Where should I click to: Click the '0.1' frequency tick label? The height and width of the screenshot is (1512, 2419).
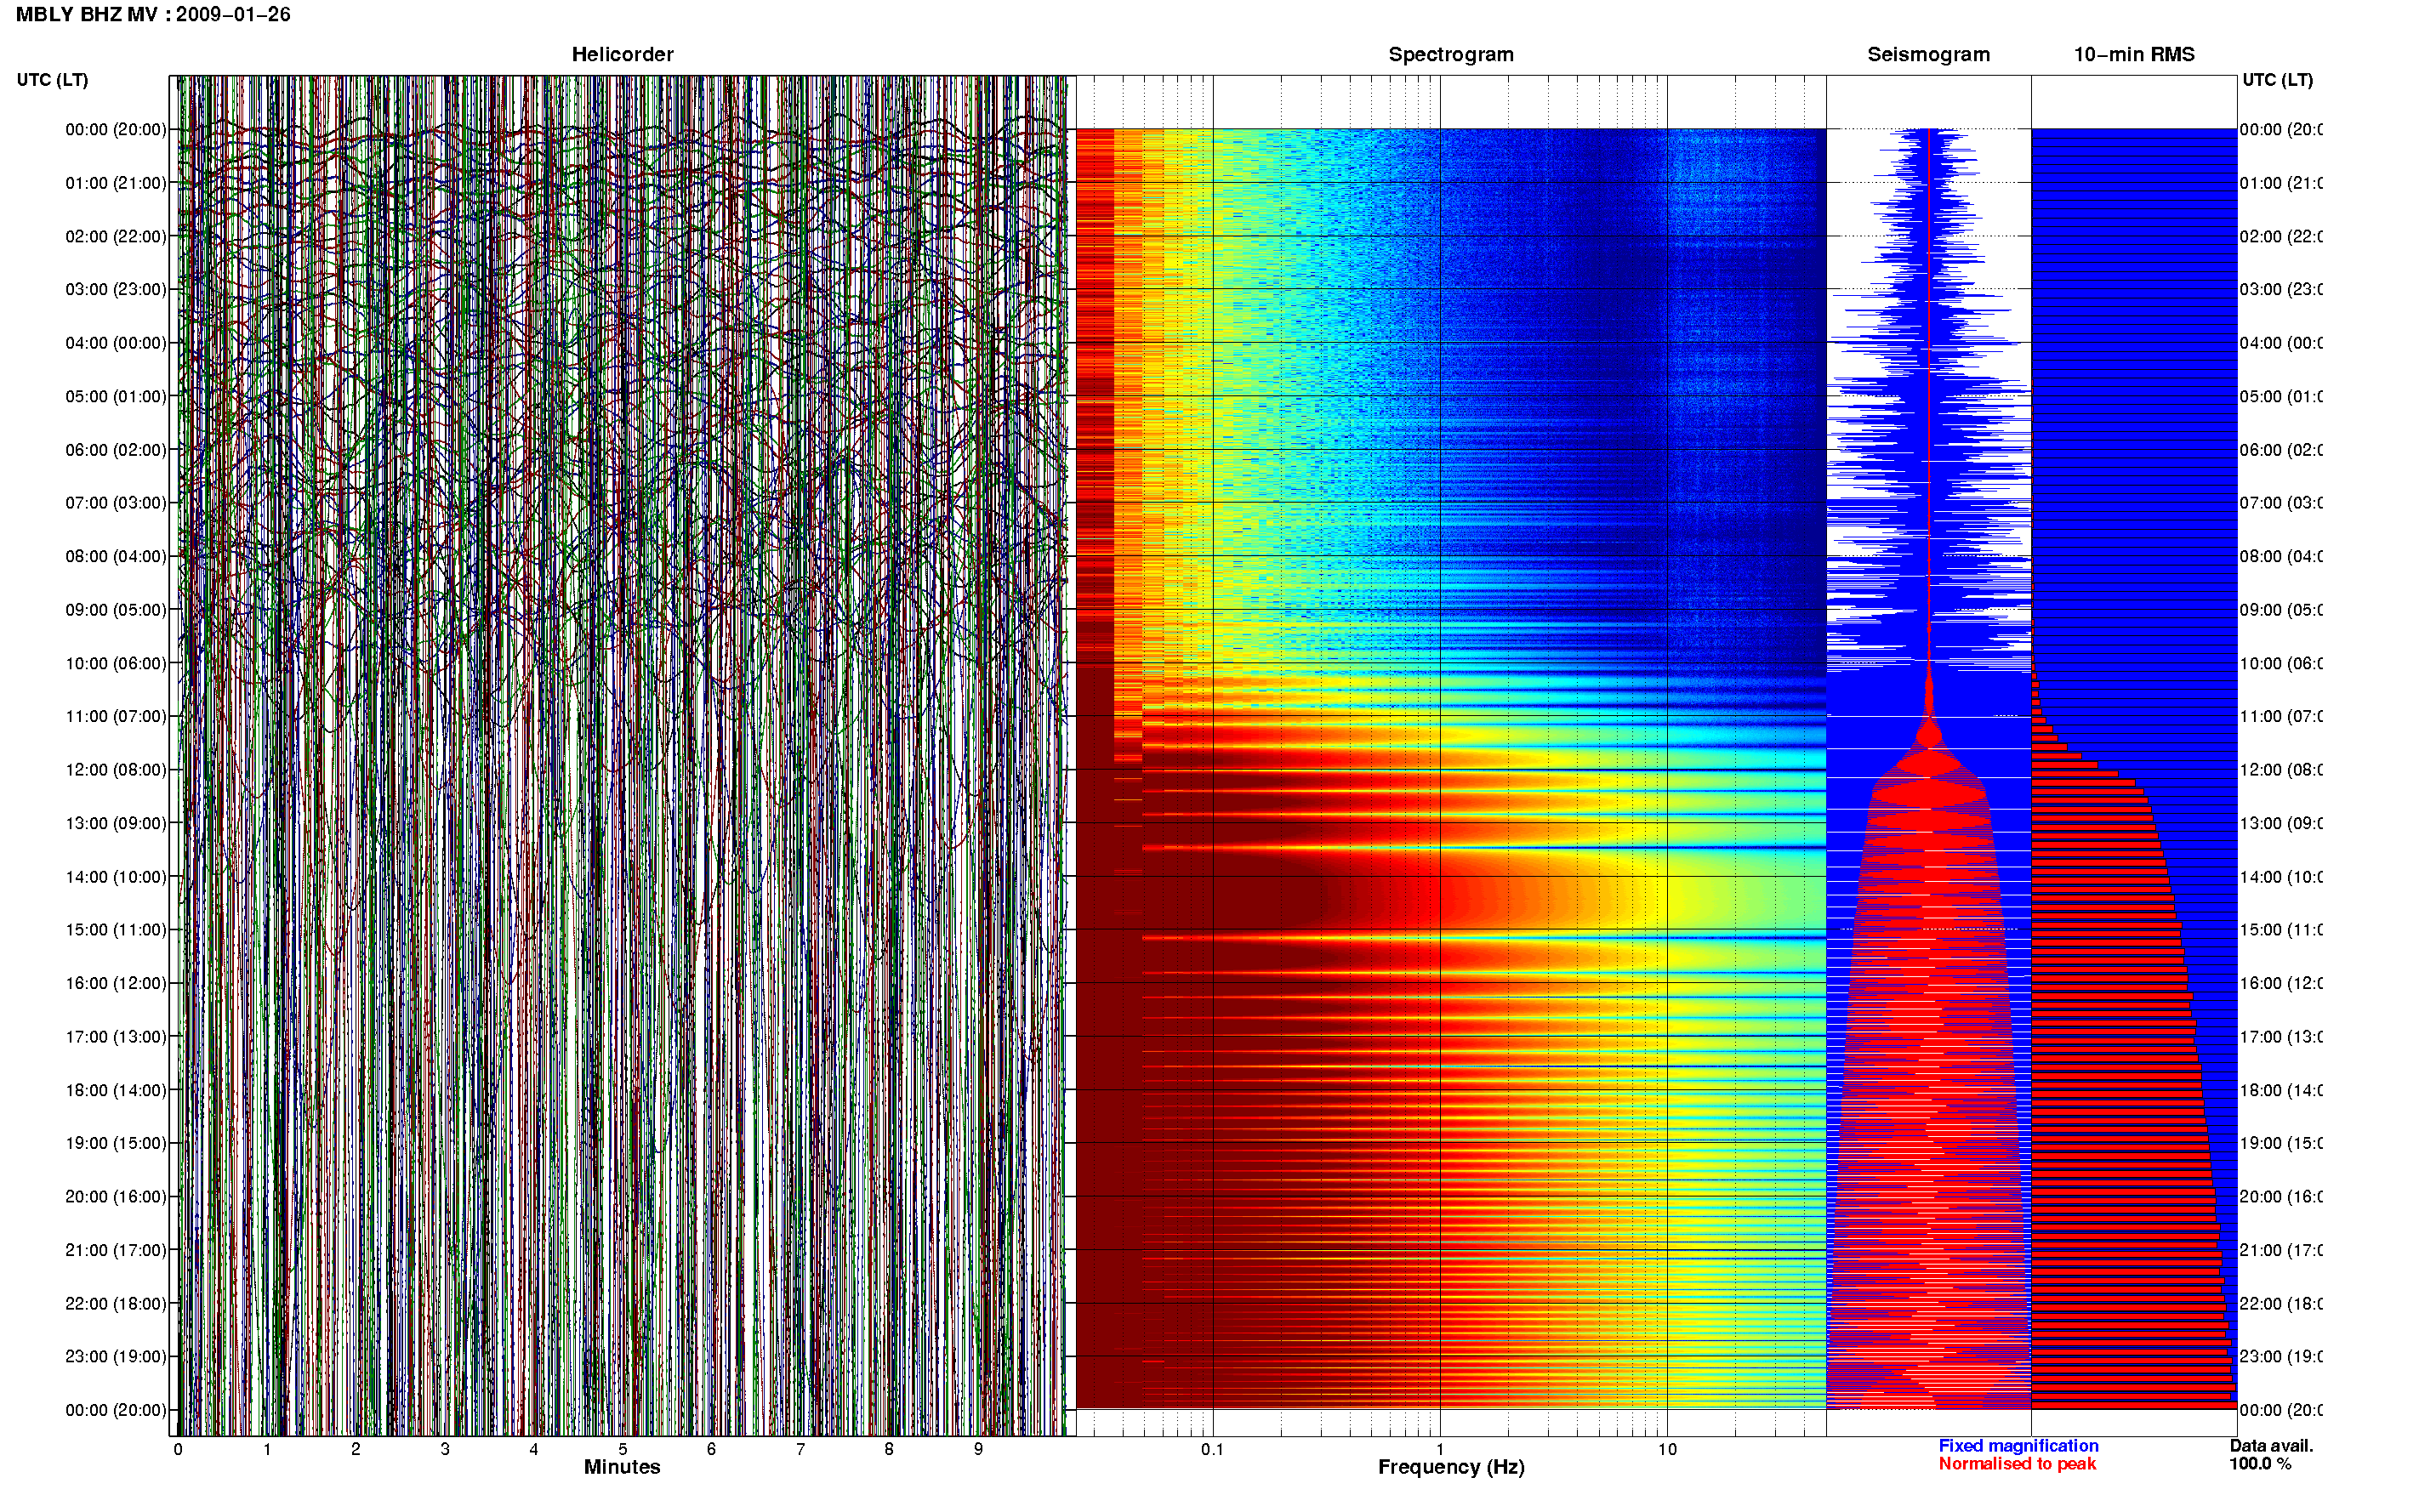coord(1212,1449)
